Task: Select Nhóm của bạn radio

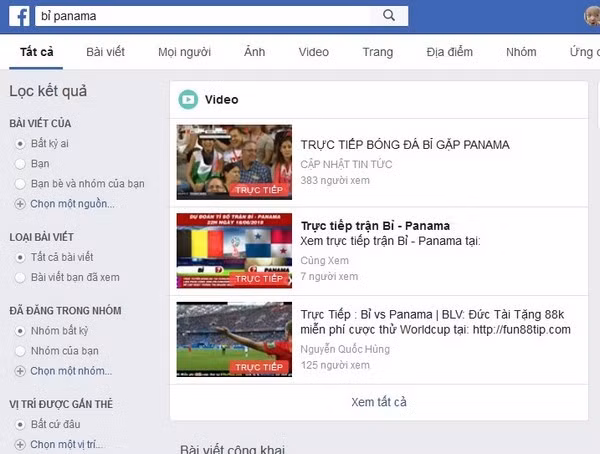Action: (20, 351)
